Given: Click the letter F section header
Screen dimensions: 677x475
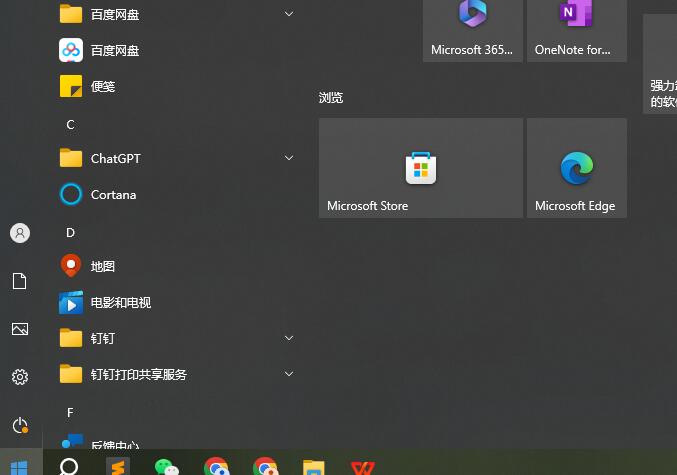Looking at the screenshot, I should [70, 413].
